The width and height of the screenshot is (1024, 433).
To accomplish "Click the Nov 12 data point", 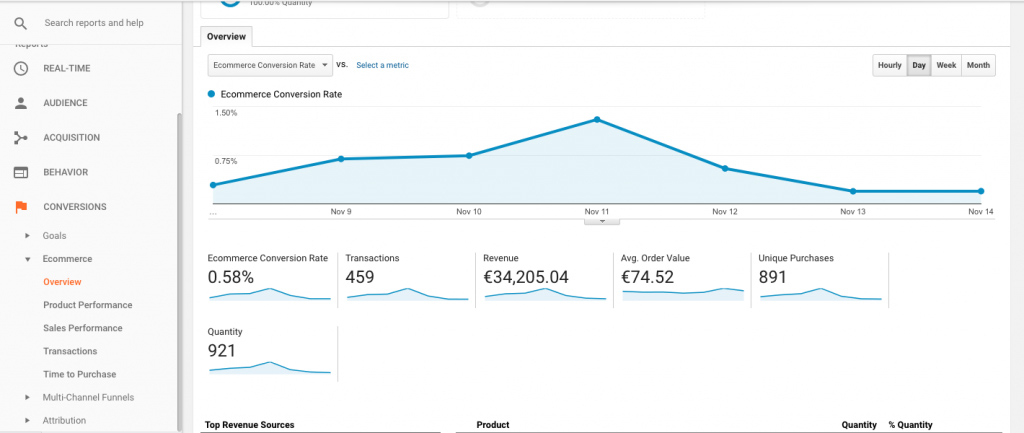I will click(725, 168).
